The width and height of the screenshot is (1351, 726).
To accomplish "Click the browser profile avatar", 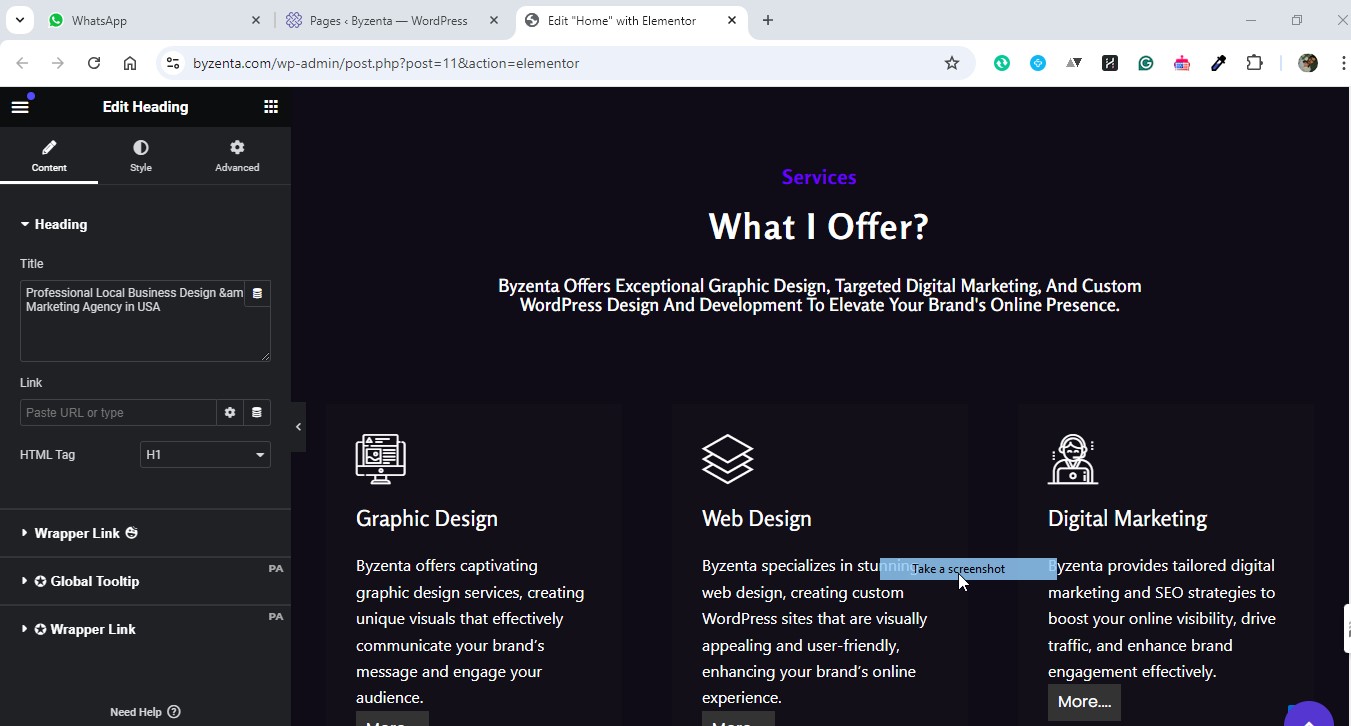I will (x=1307, y=62).
